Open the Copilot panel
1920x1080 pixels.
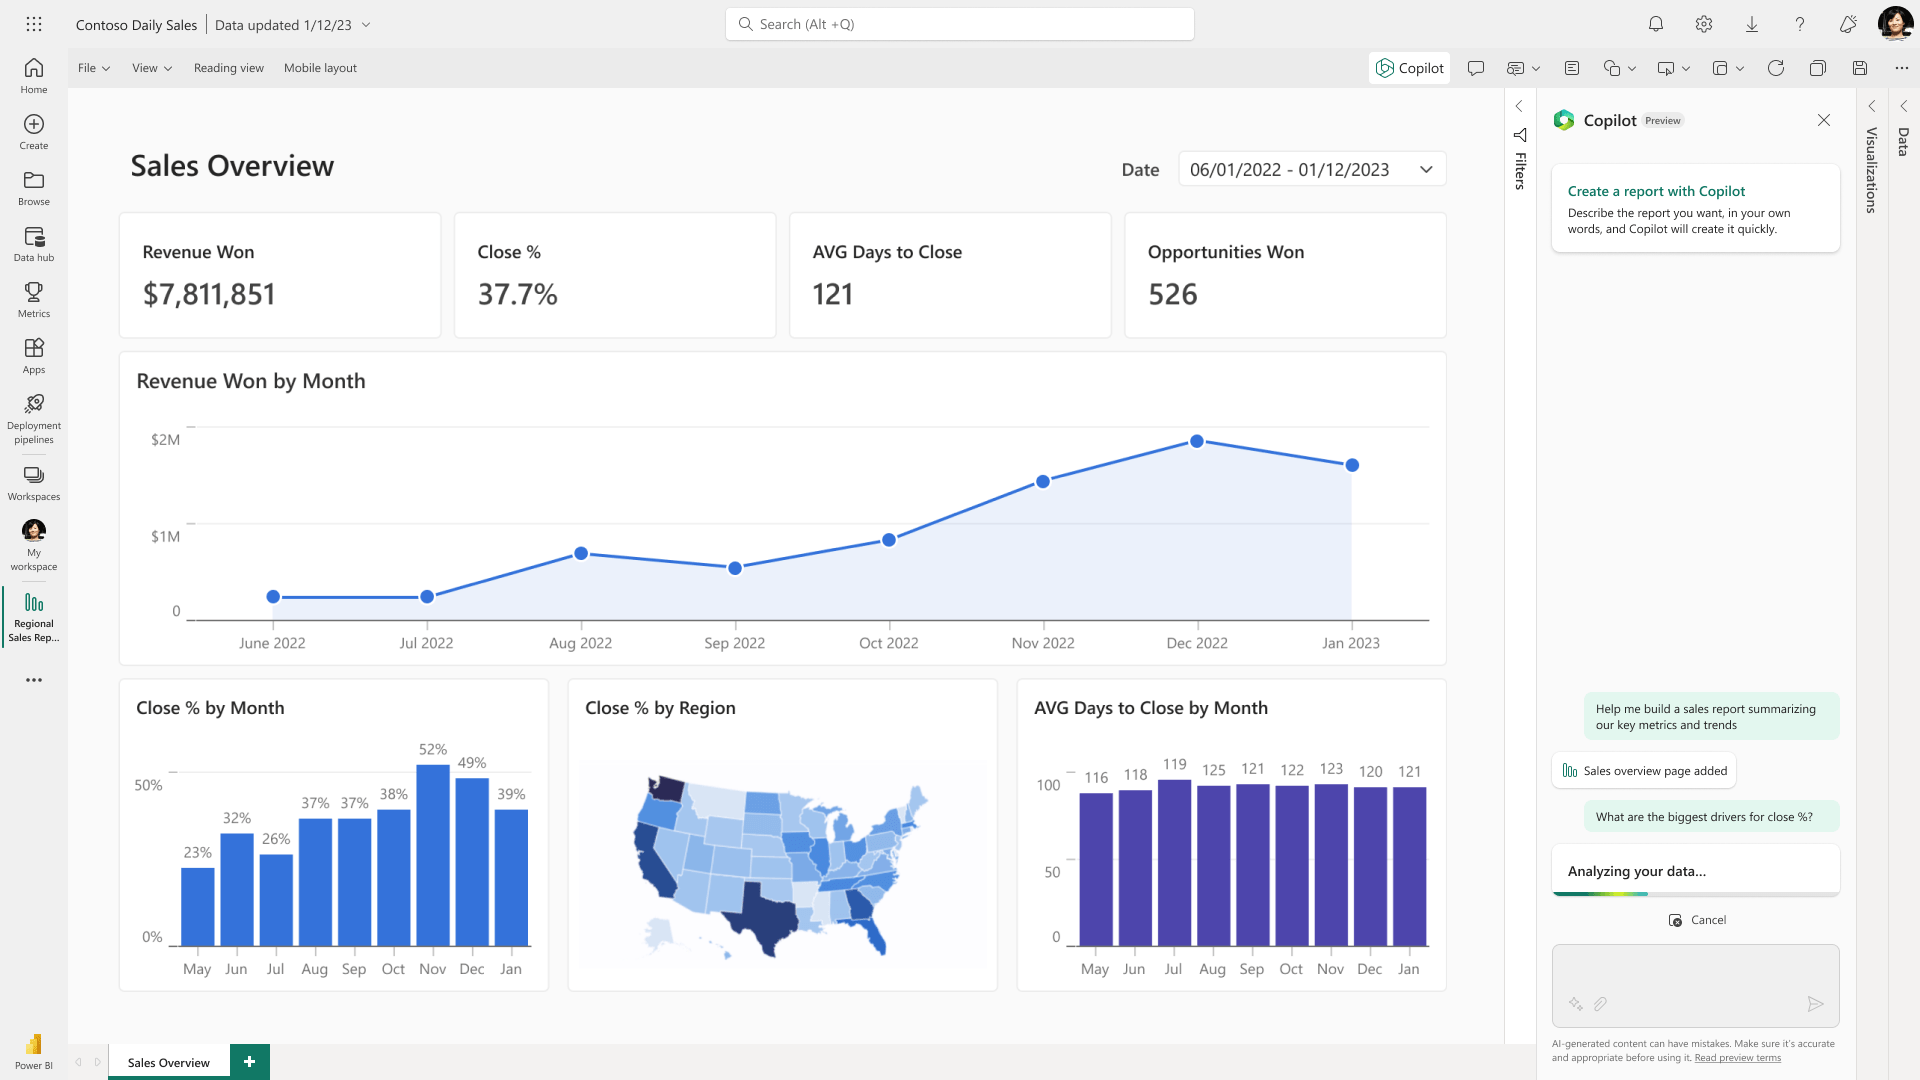[1410, 67]
